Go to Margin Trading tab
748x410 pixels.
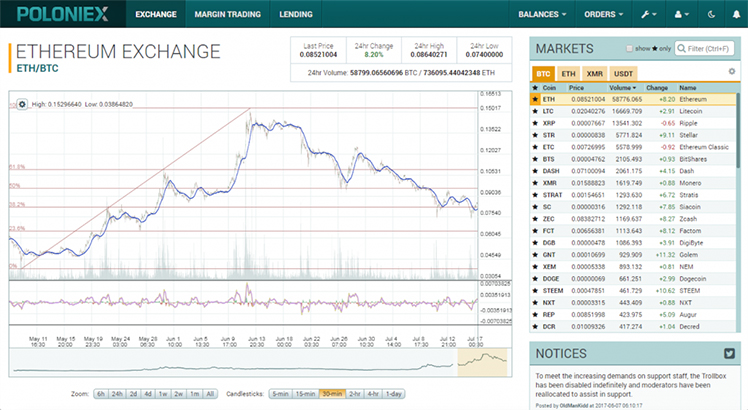click(x=228, y=14)
